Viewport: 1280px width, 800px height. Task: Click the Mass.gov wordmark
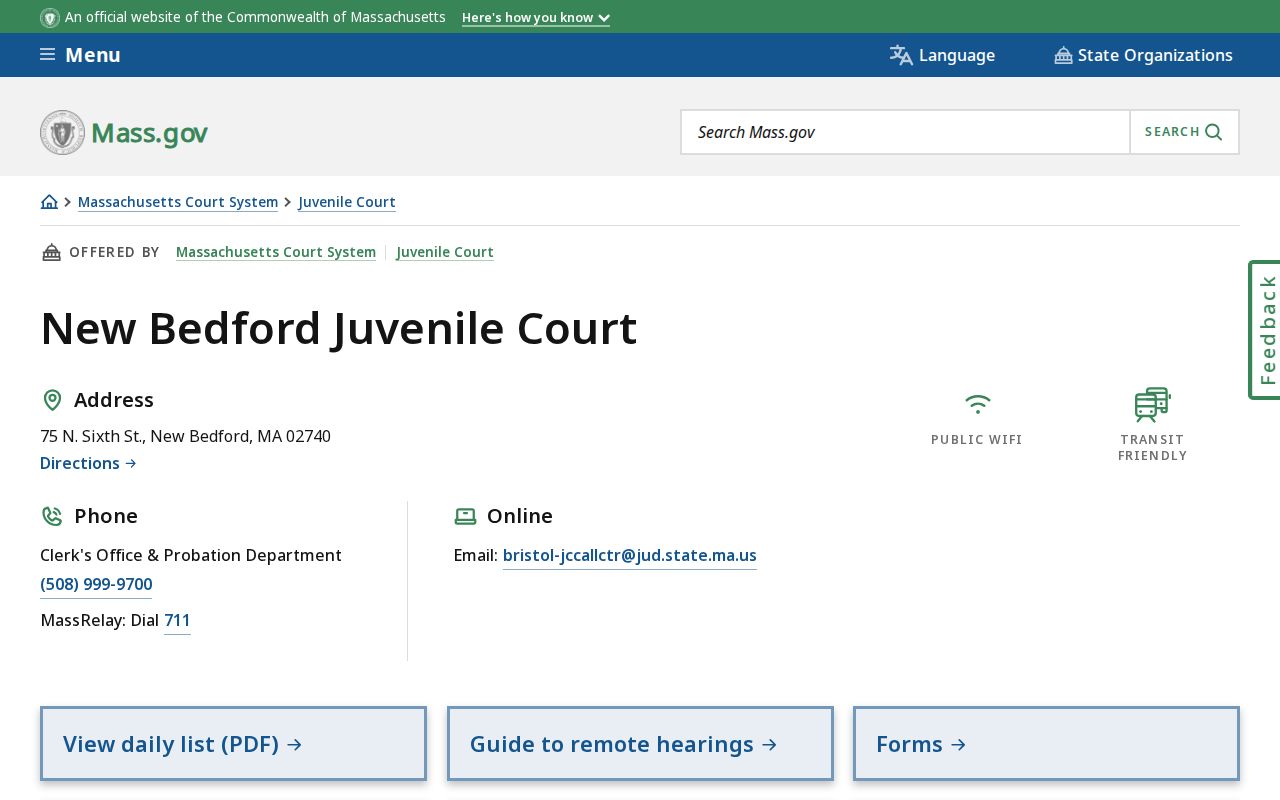(x=150, y=133)
